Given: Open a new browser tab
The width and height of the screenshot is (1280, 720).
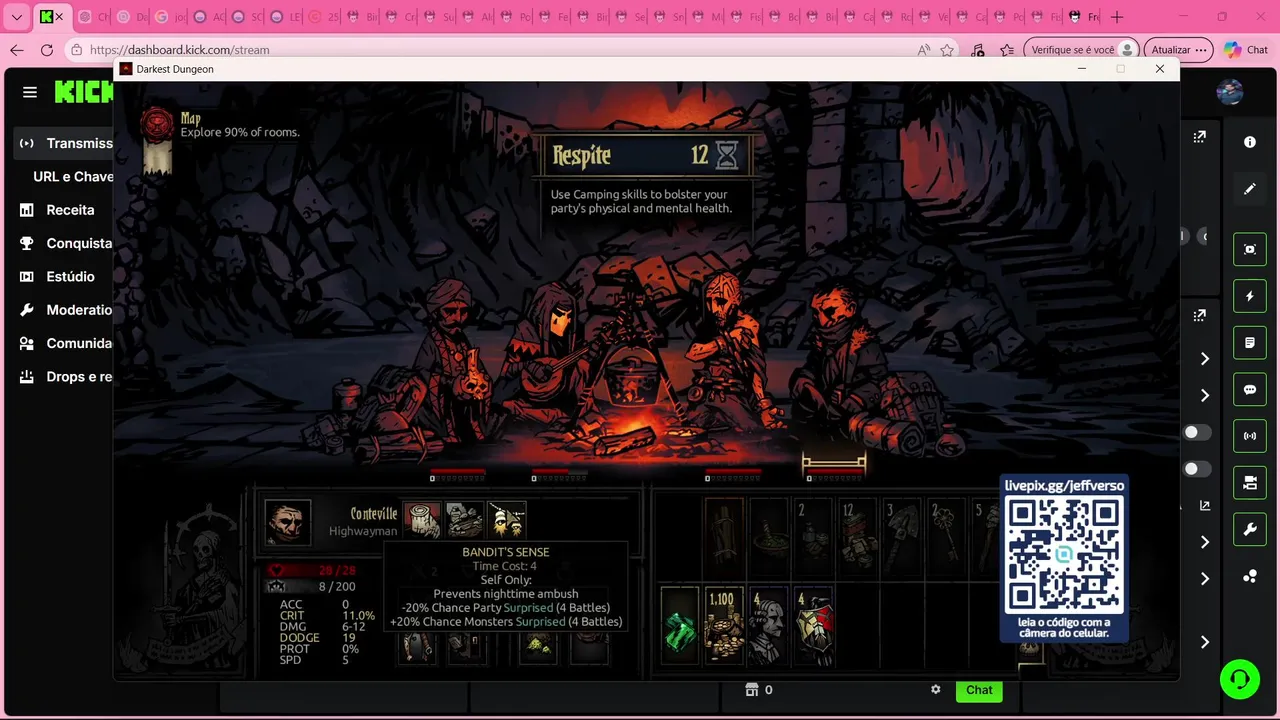Looking at the screenshot, I should (x=1117, y=17).
